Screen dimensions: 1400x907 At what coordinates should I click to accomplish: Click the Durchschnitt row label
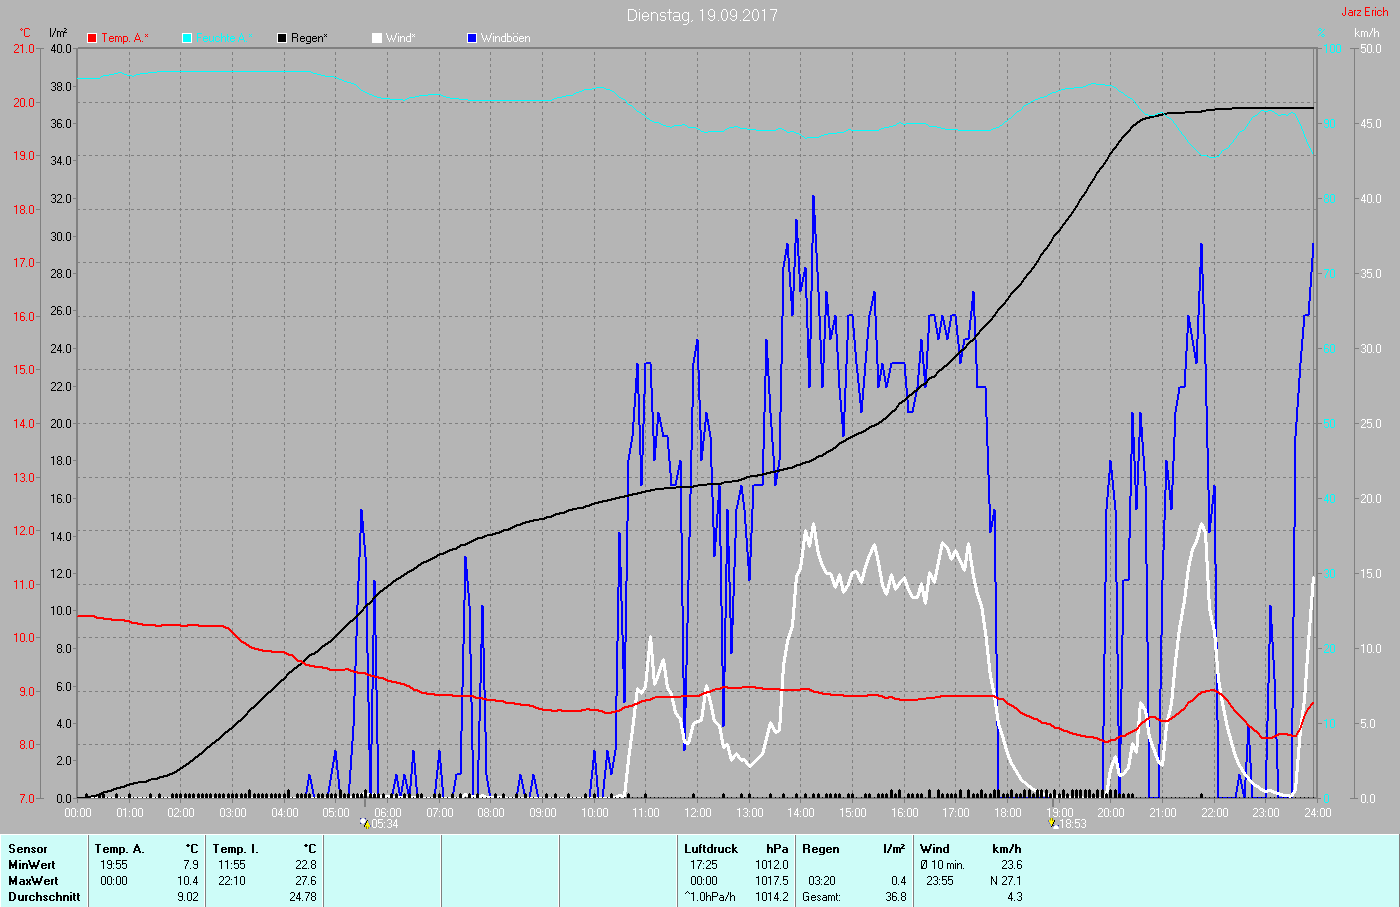[44, 897]
